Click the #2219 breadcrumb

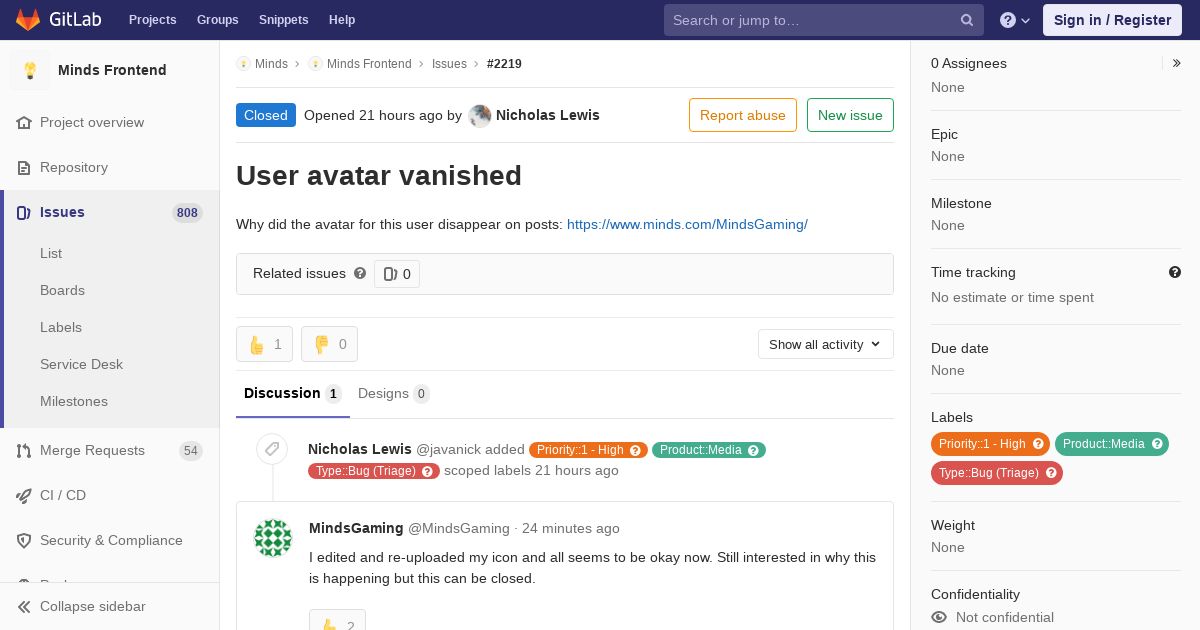pos(504,64)
